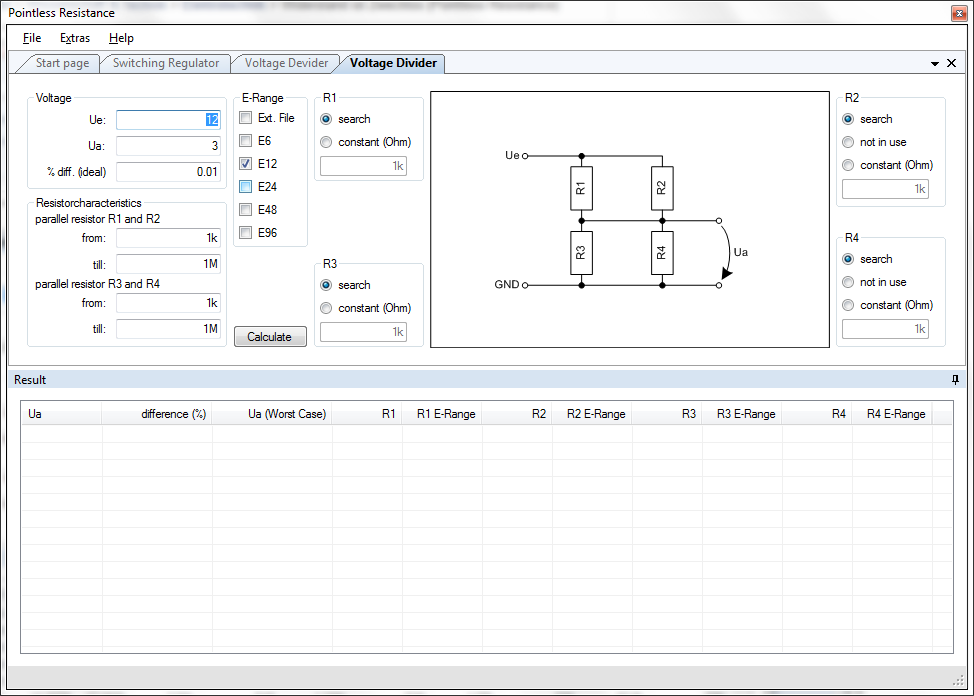
Task: Click R3 and R4 parallel 'from' field
Action: point(168,303)
